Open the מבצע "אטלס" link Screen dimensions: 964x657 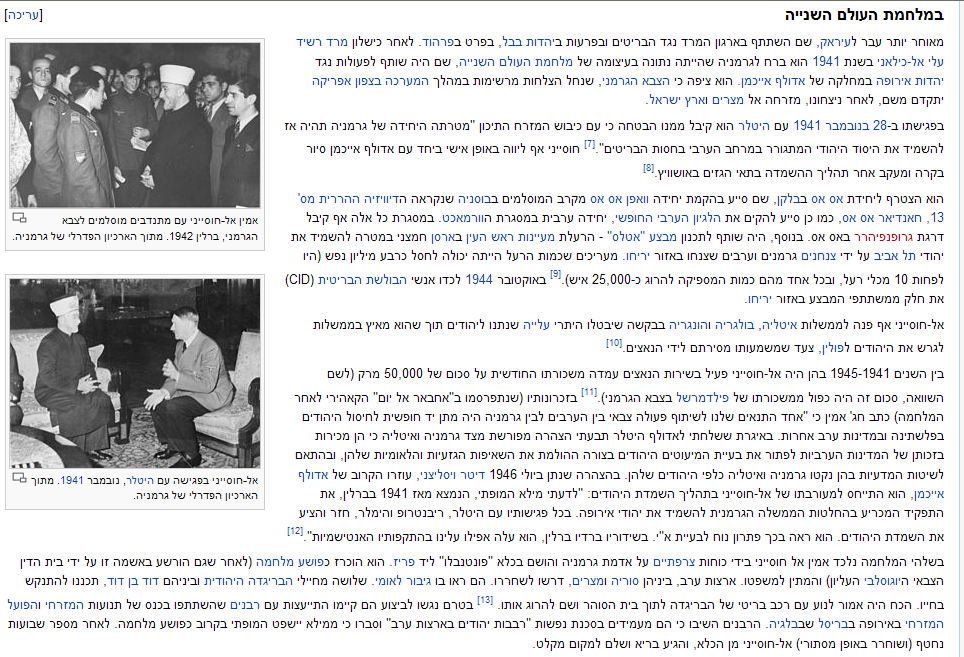click(642, 237)
